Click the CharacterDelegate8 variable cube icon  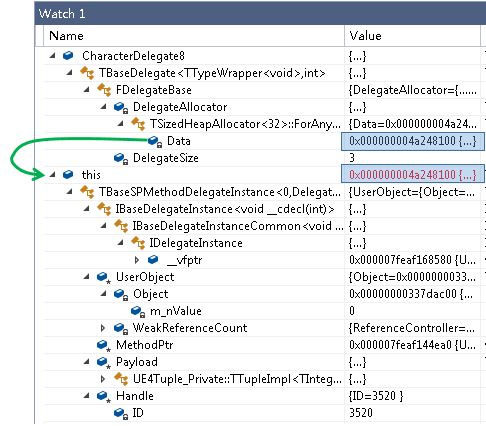68,56
